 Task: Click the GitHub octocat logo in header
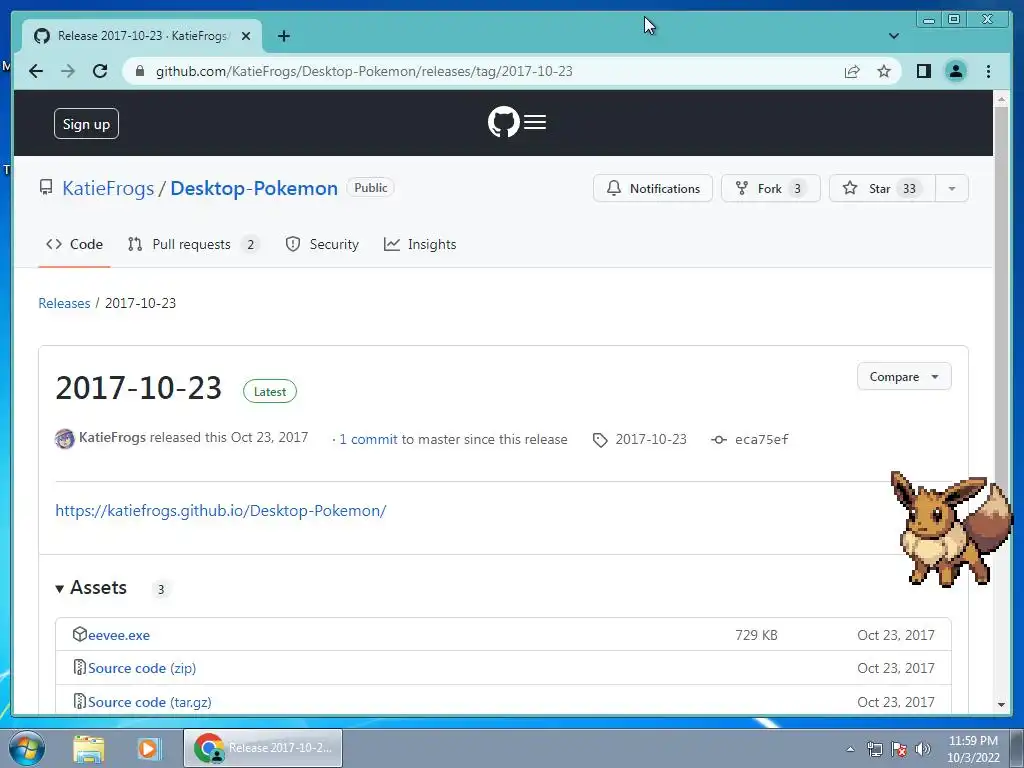click(504, 122)
